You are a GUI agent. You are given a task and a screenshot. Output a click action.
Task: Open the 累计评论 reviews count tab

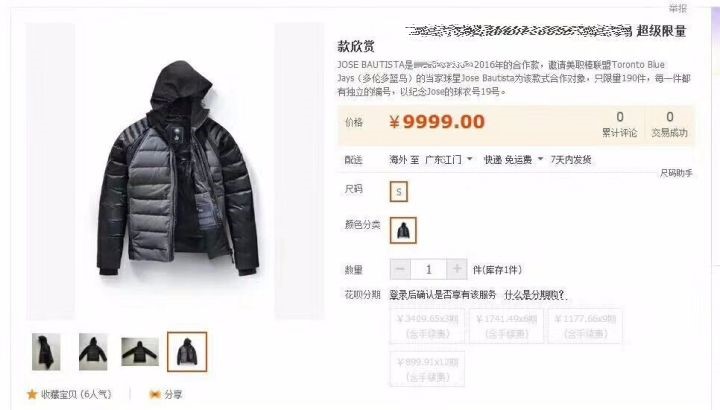click(x=619, y=125)
